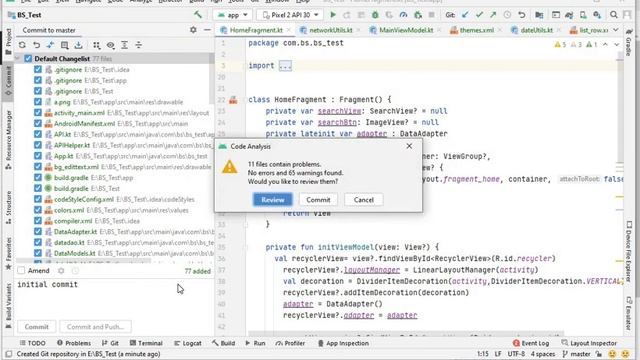Open master branch selector in status bar
Image resolution: width=640 pixels, height=360 pixels.
pos(576,354)
